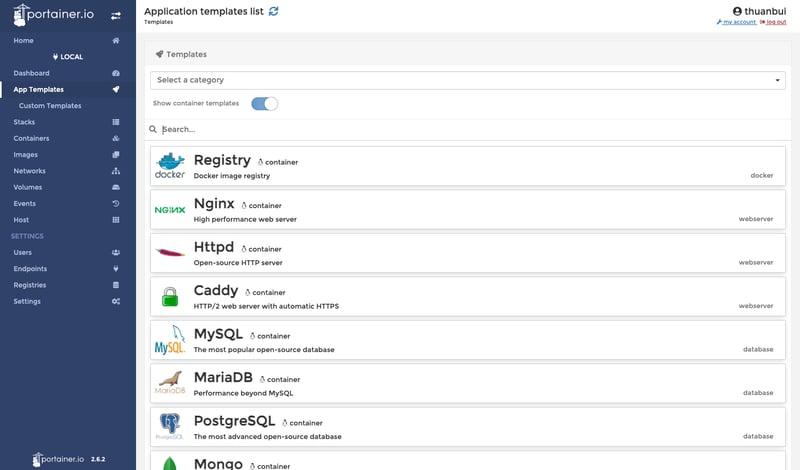Click the Httpd feather logo

tap(170, 253)
